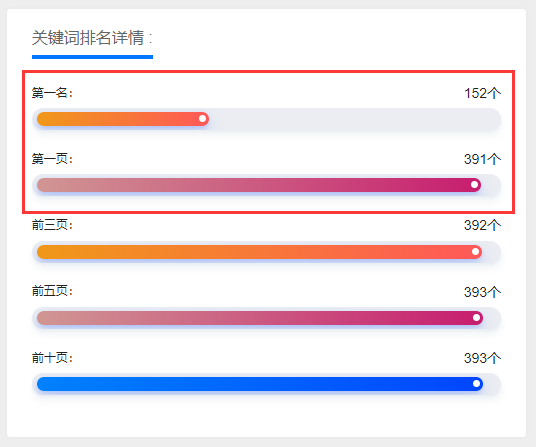Click the 391个 count value
The height and width of the screenshot is (447, 536).
pyautogui.click(x=482, y=159)
